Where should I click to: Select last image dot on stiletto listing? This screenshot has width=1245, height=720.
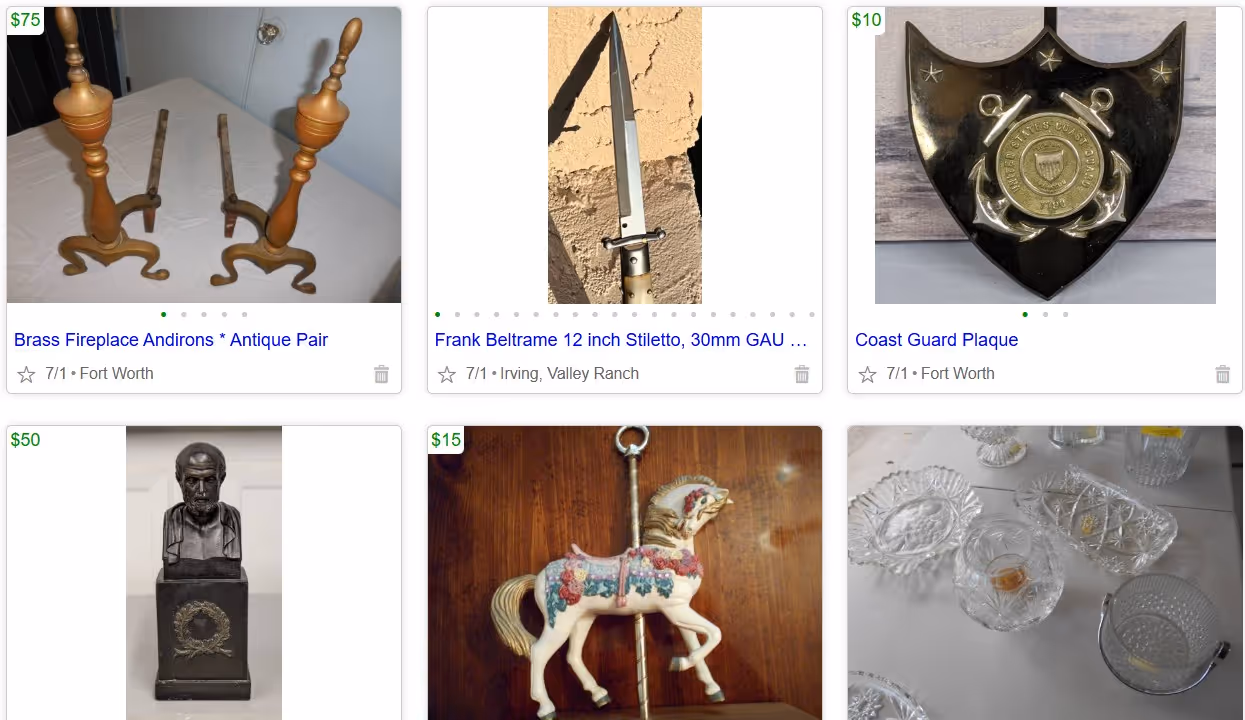812,314
